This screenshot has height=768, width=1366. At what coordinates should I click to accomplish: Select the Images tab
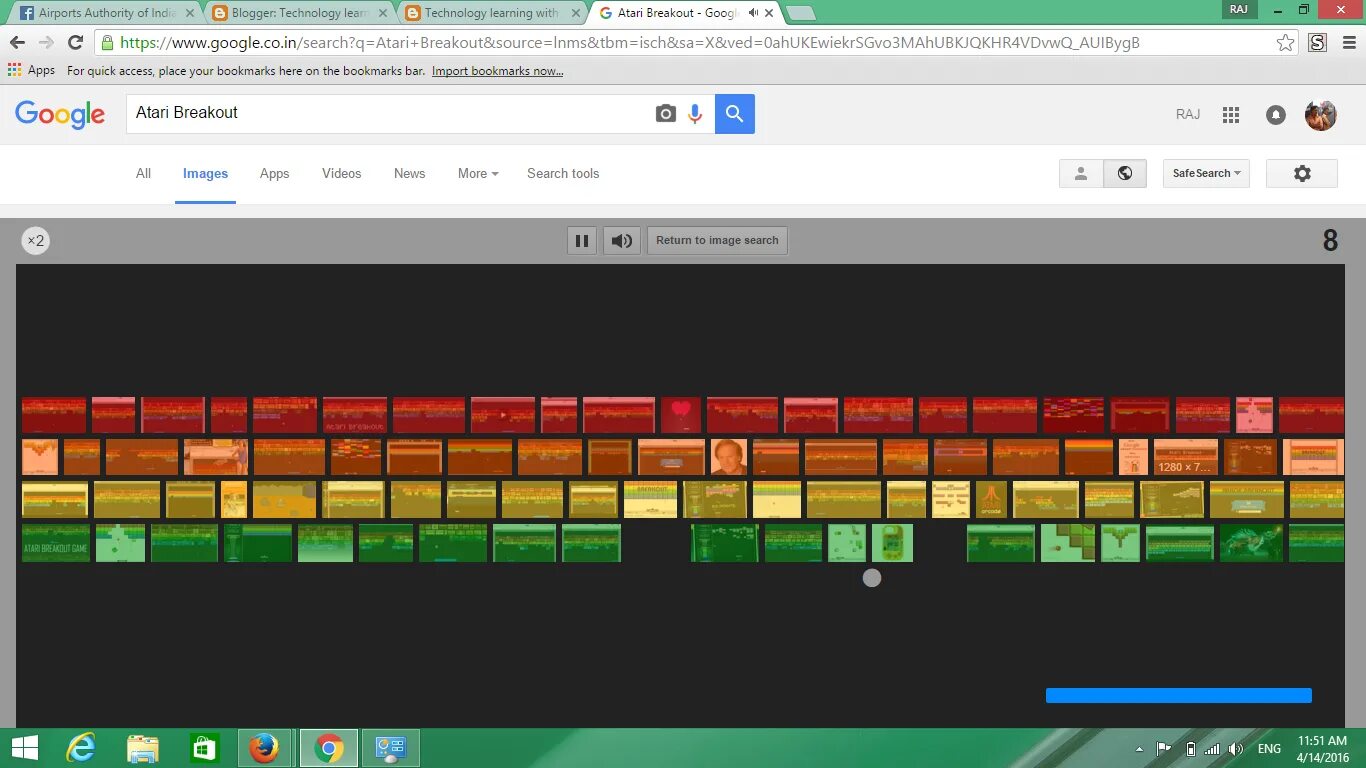(205, 173)
